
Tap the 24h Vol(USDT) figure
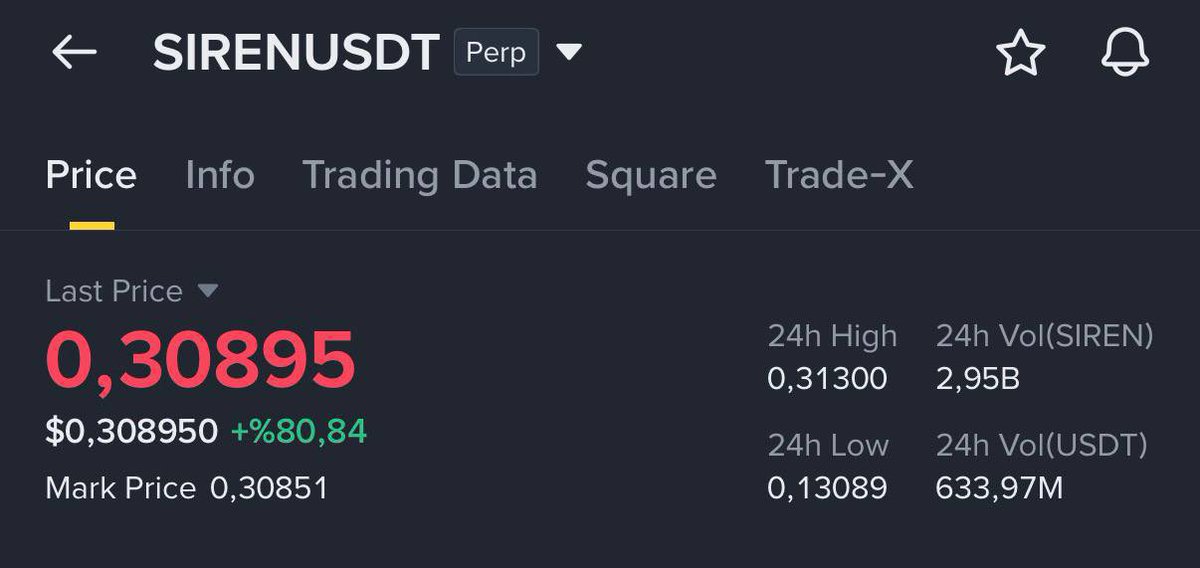click(999, 488)
